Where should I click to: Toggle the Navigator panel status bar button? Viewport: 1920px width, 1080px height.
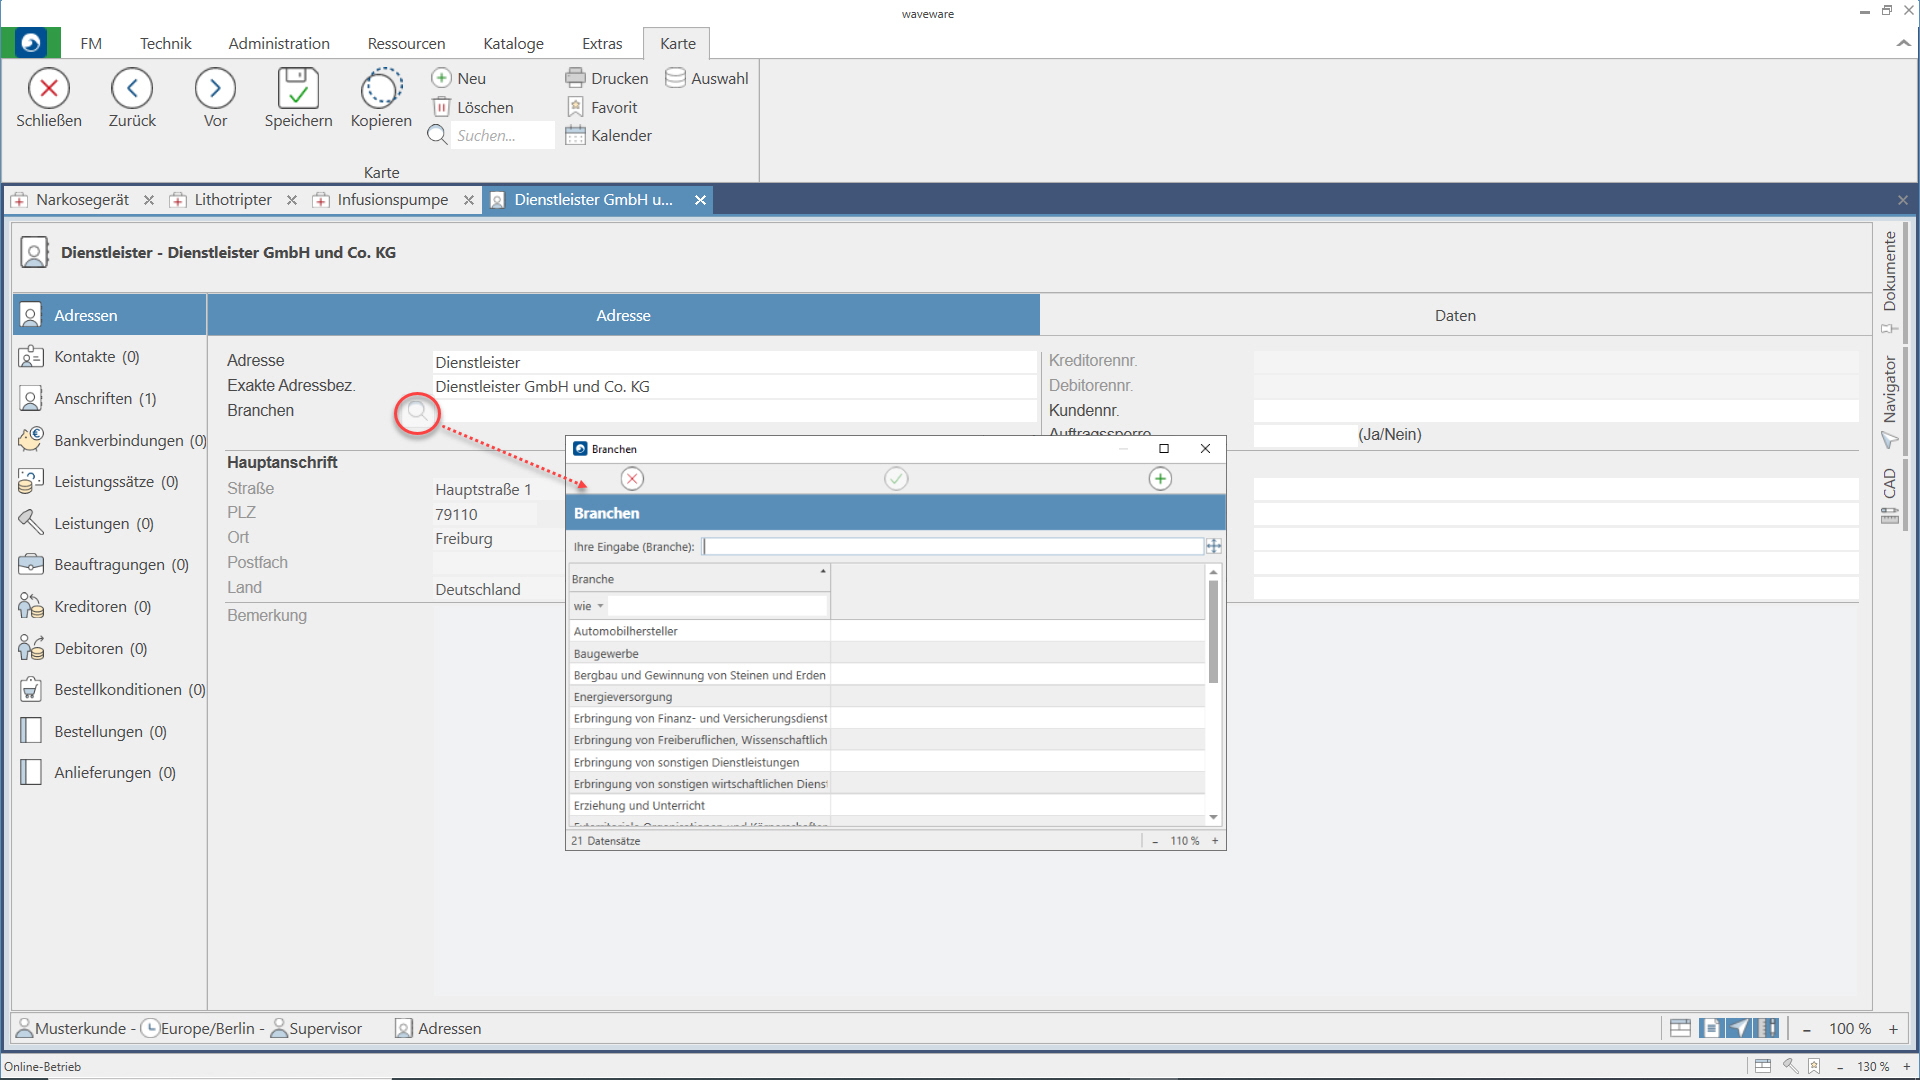coord(1739,1028)
